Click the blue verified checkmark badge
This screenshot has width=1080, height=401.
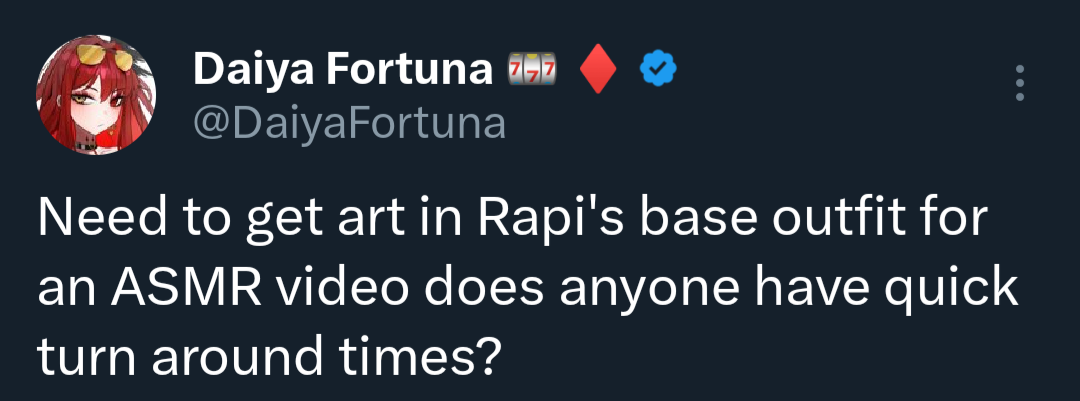tap(658, 70)
